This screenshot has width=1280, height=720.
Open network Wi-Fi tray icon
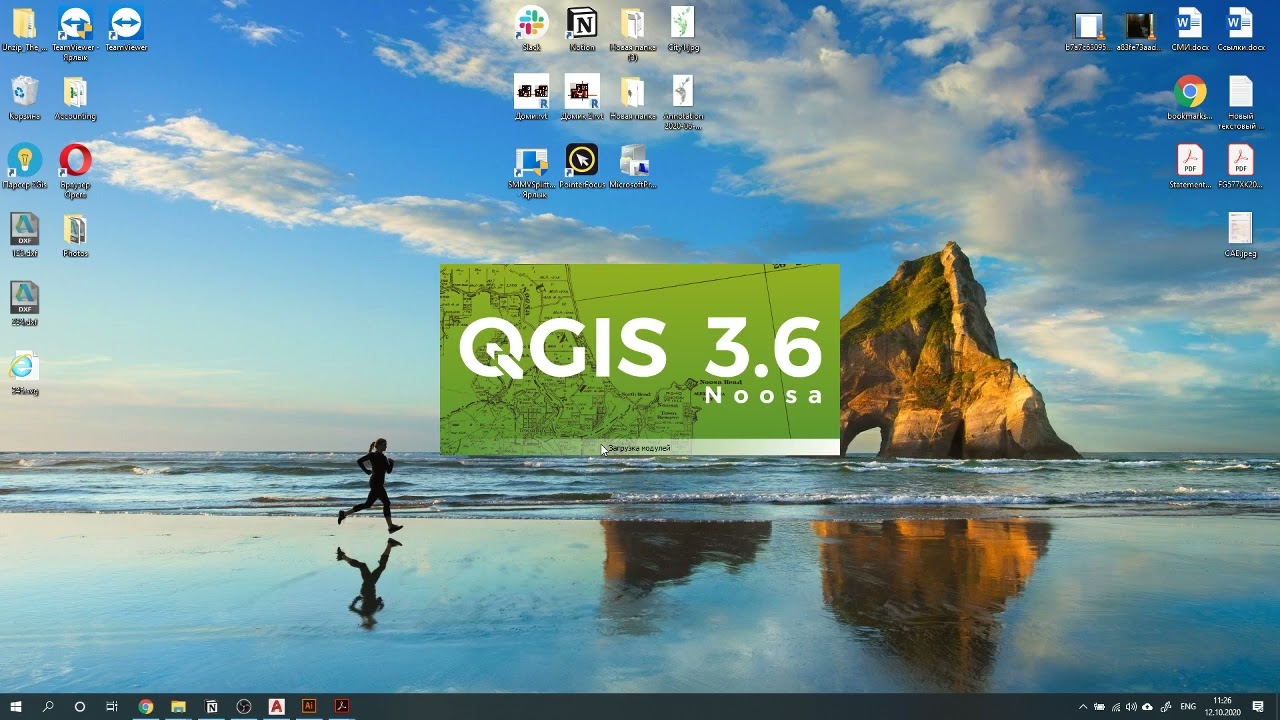point(1116,707)
